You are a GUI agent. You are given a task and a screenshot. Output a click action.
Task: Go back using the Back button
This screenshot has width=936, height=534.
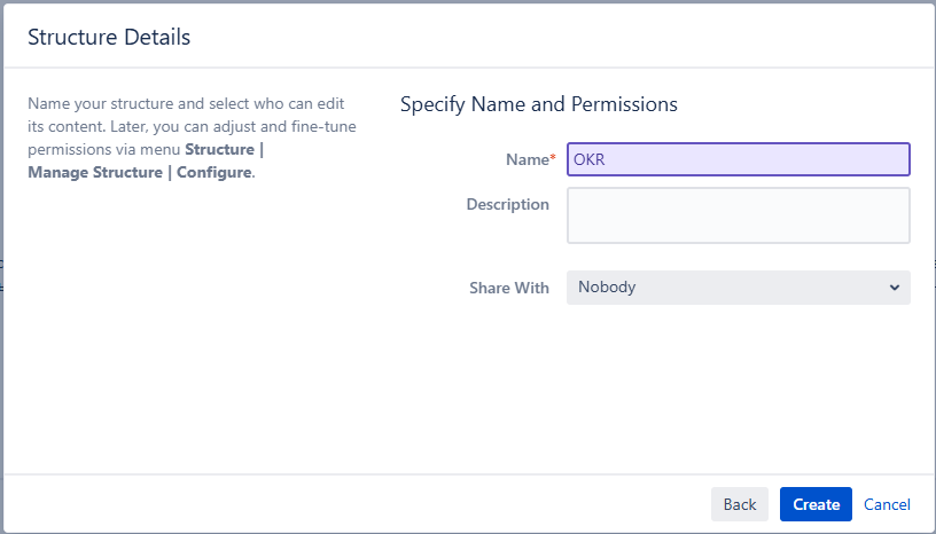739,504
